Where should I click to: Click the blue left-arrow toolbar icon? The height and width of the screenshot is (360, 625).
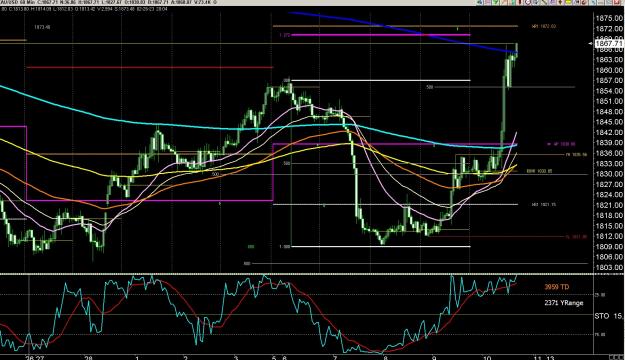point(480,2)
